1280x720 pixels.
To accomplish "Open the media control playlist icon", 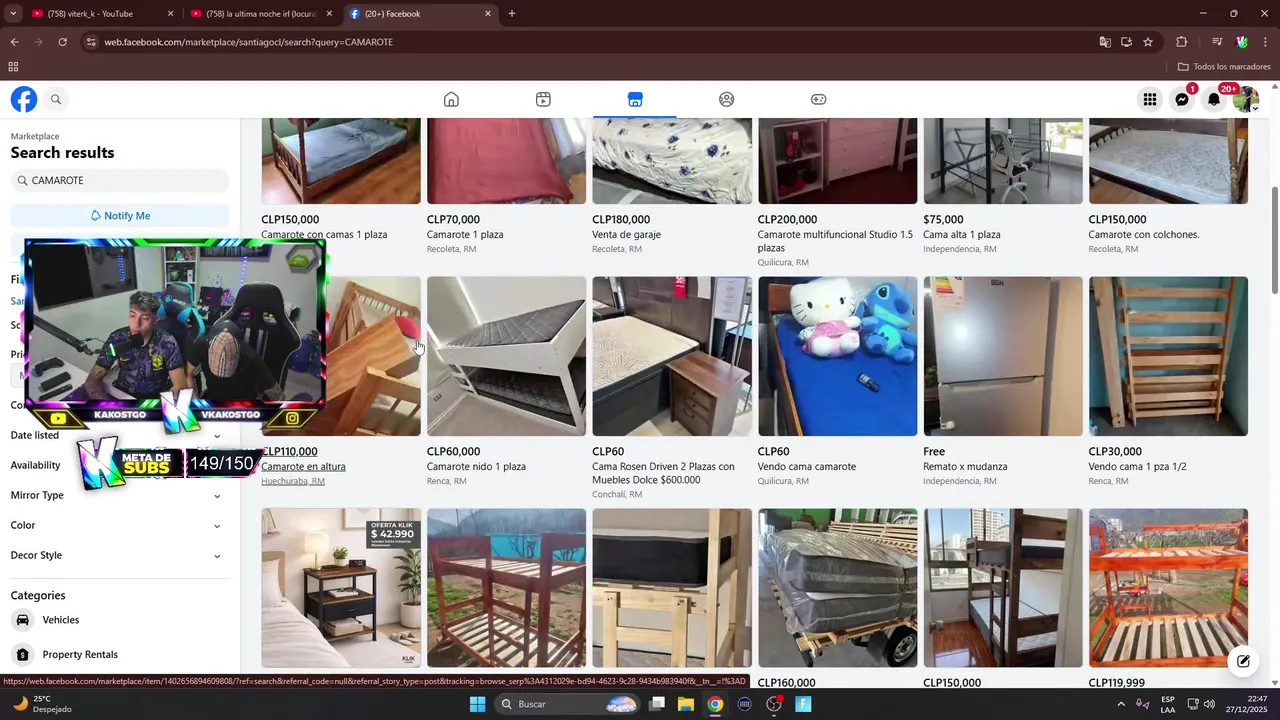I will 1217,42.
